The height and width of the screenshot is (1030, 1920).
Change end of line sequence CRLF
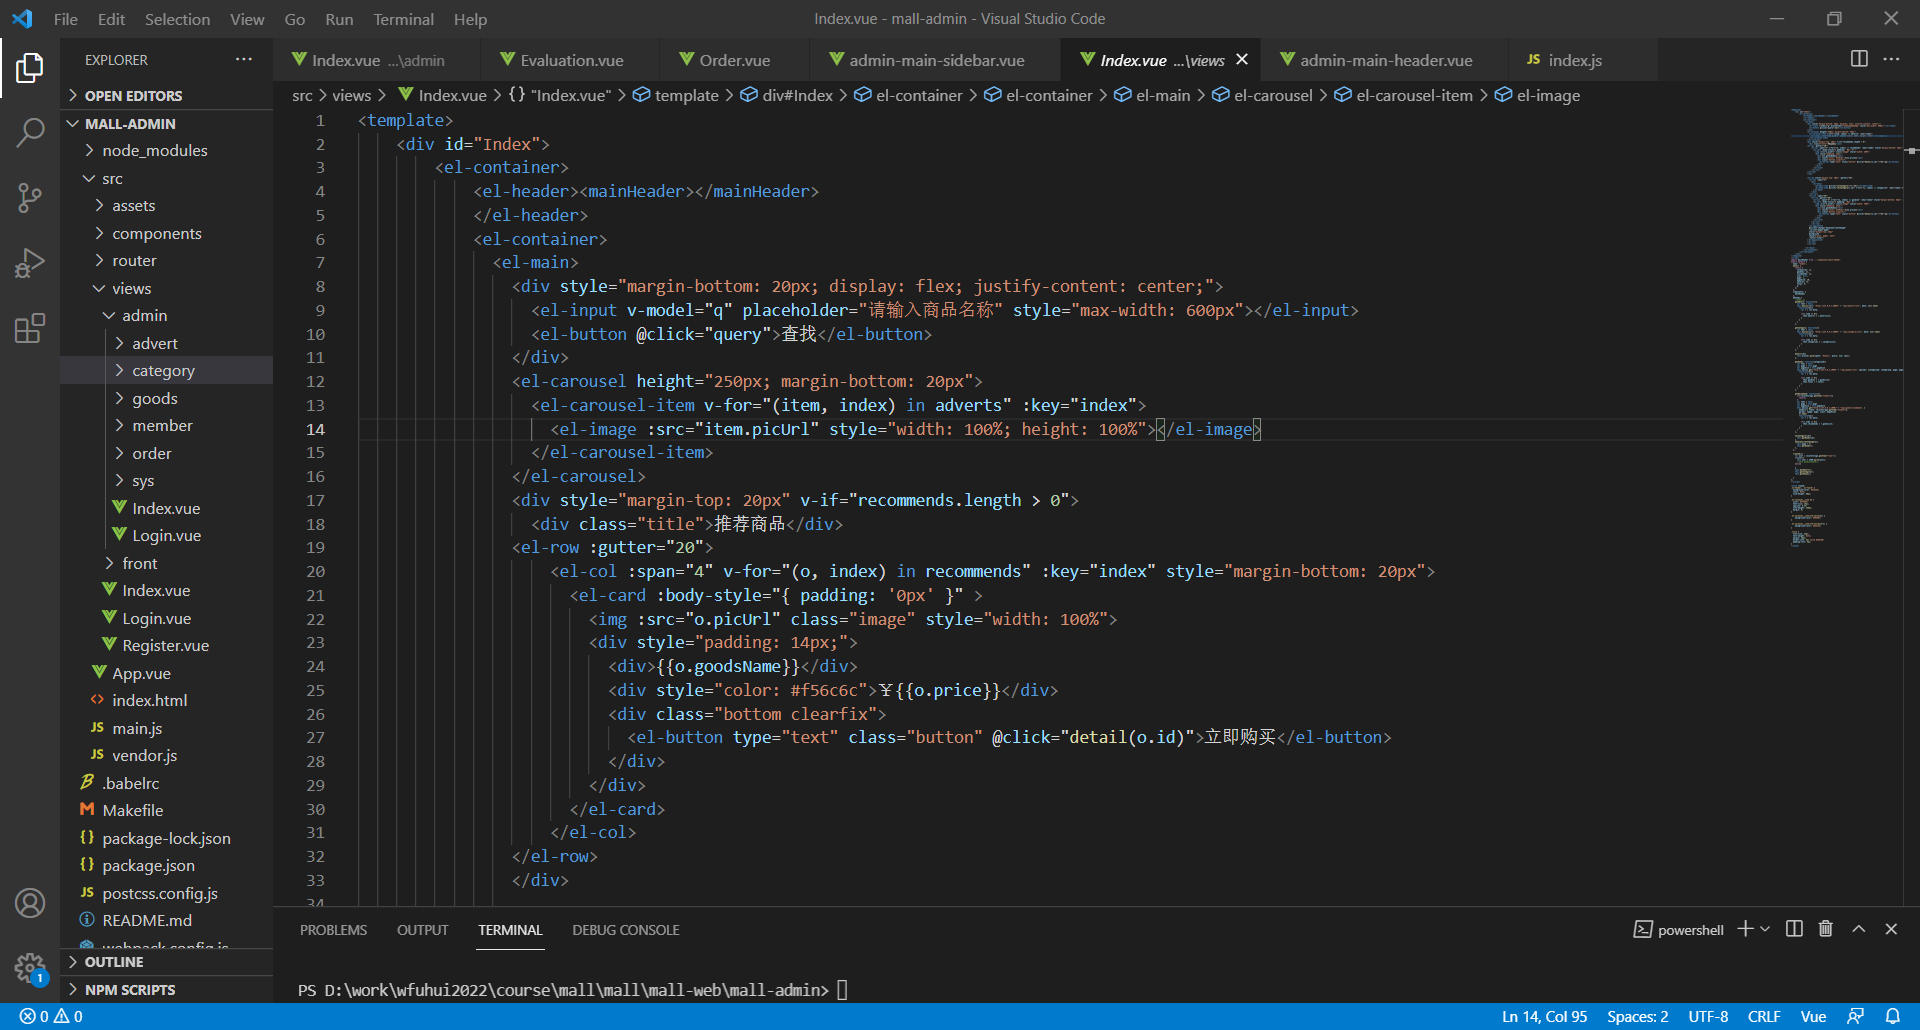1764,1016
